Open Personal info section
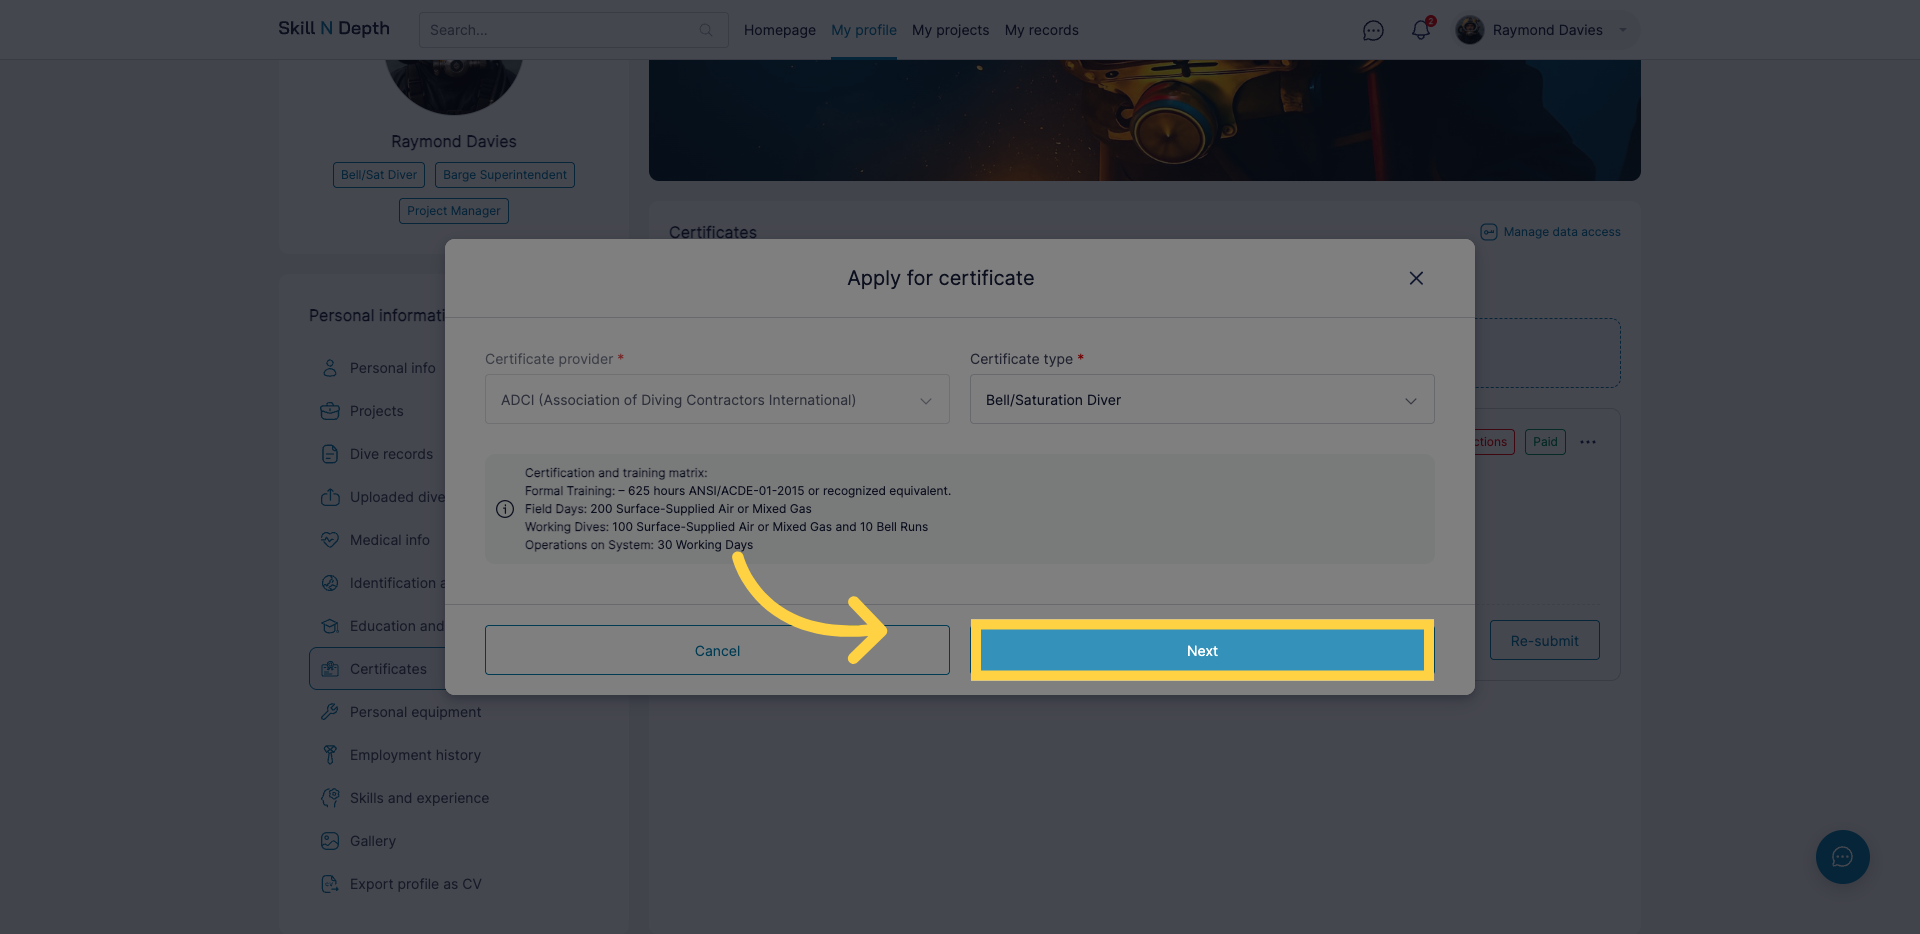Image resolution: width=1920 pixels, height=934 pixels. pyautogui.click(x=393, y=368)
